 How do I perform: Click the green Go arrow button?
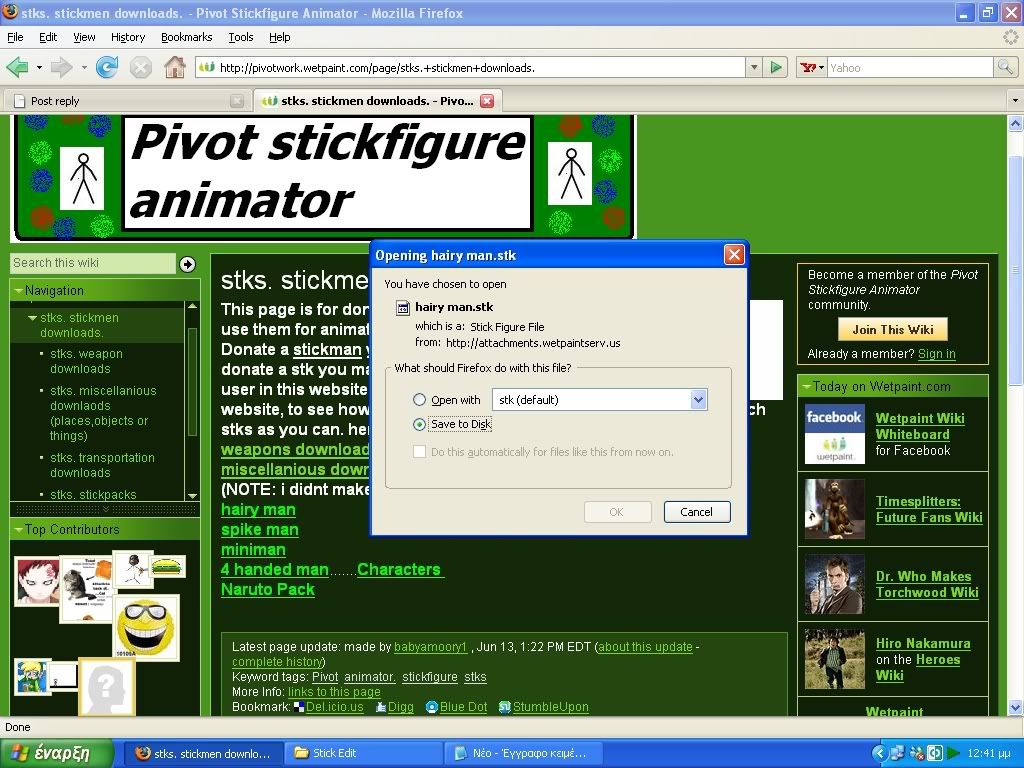point(776,68)
